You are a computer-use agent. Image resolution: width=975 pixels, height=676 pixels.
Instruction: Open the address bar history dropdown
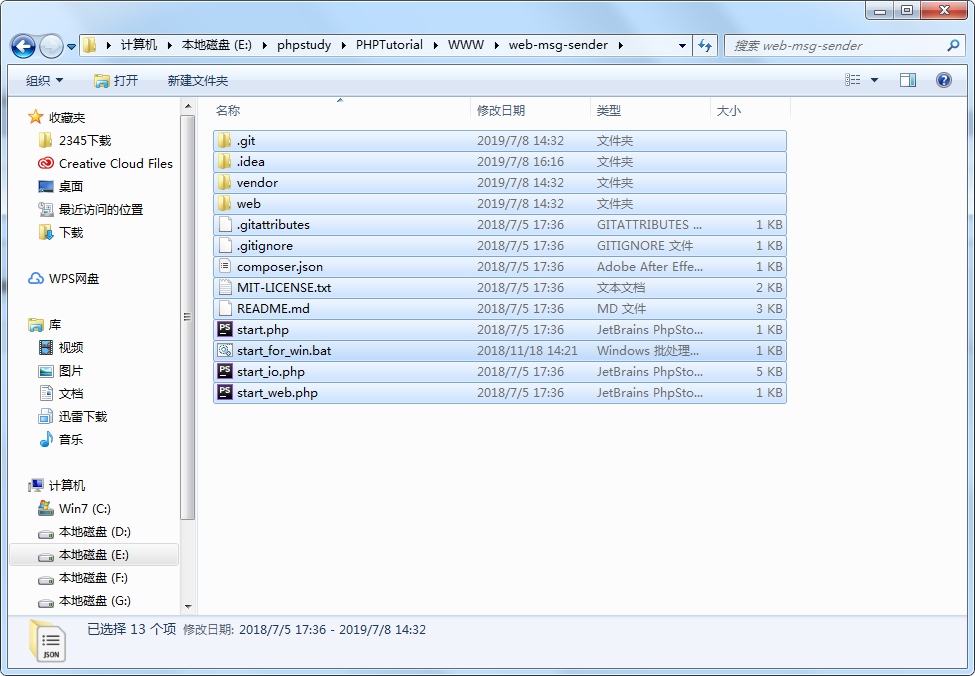point(682,45)
